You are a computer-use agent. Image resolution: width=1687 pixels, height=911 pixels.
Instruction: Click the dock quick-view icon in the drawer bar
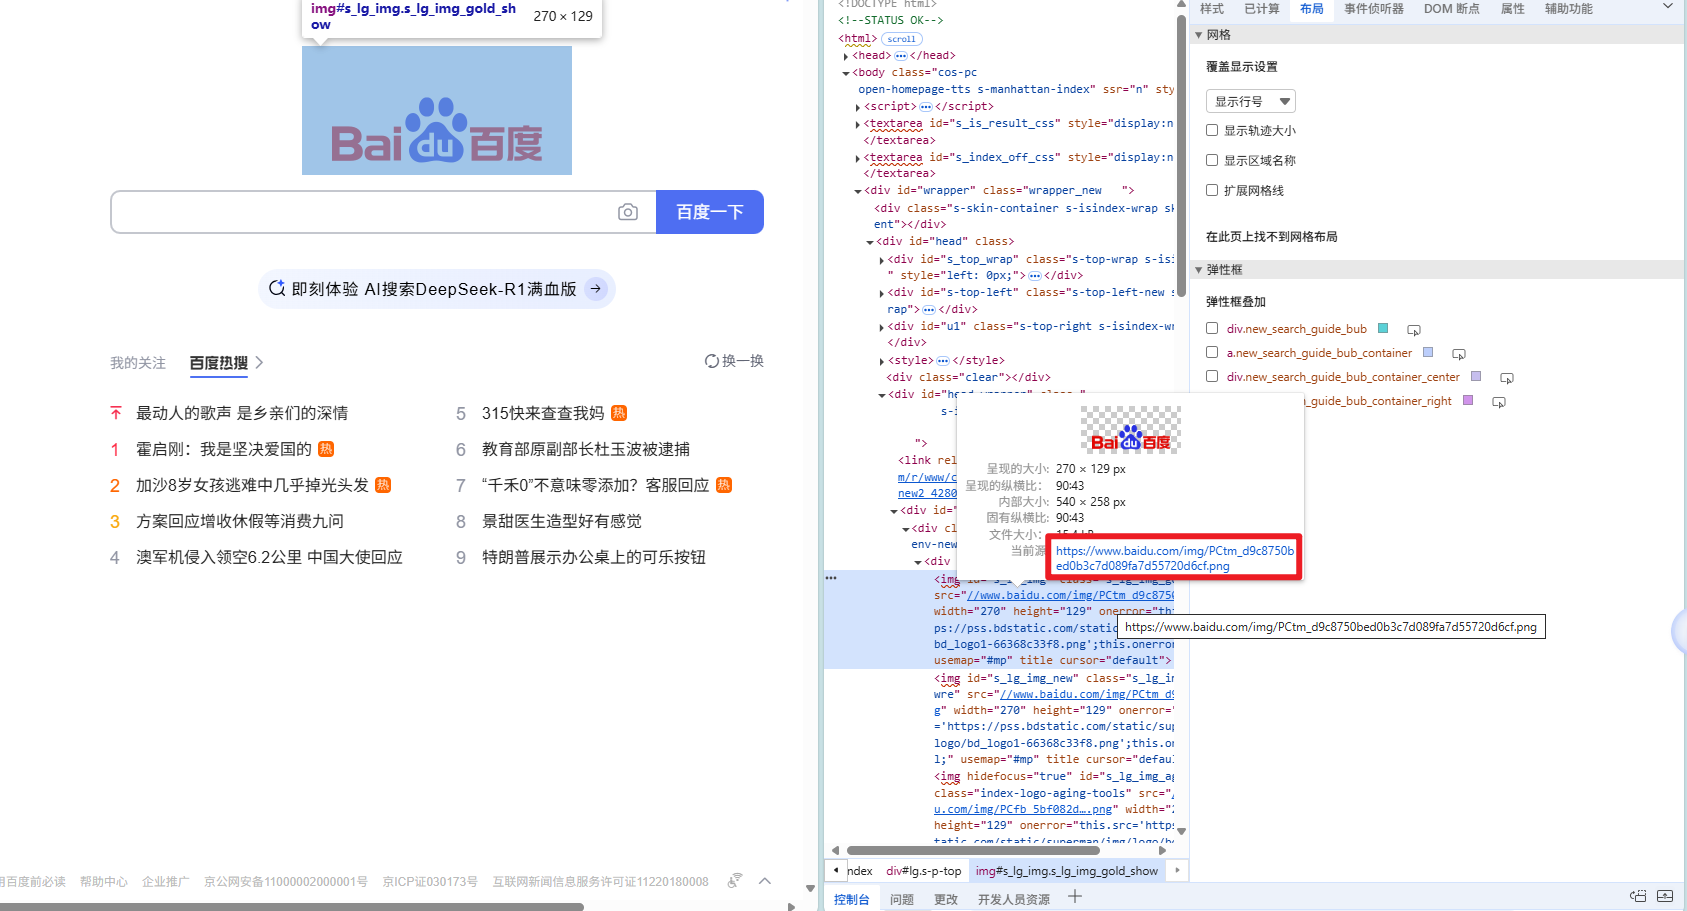[x=1638, y=896]
